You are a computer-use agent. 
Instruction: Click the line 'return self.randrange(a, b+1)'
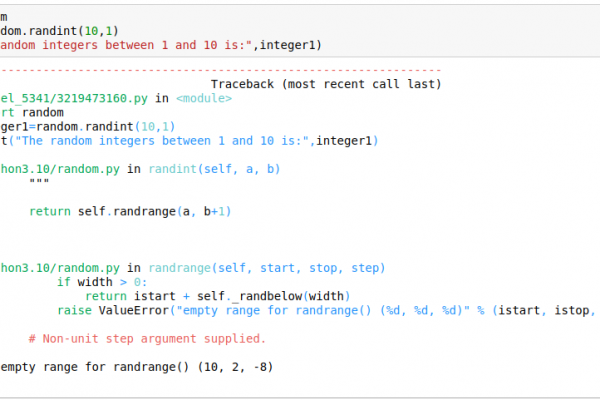pos(130,211)
